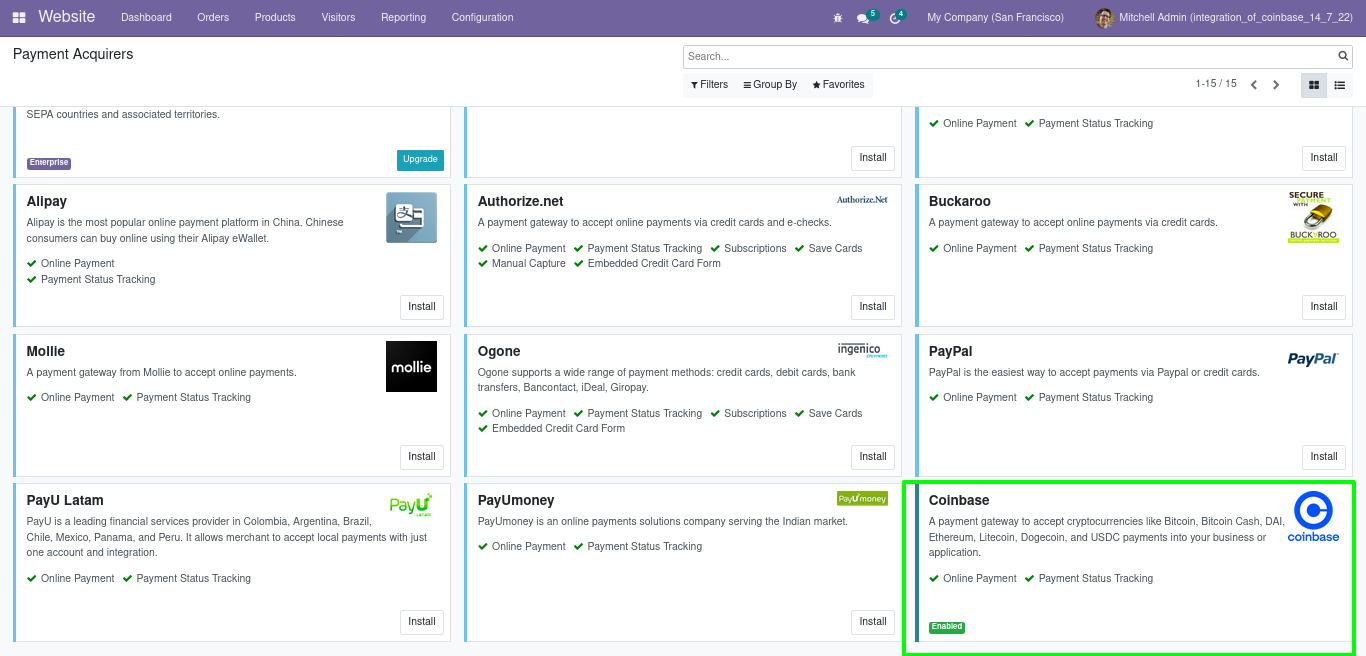Open the Ogone card title
This screenshot has width=1366, height=656.
pos(499,351)
